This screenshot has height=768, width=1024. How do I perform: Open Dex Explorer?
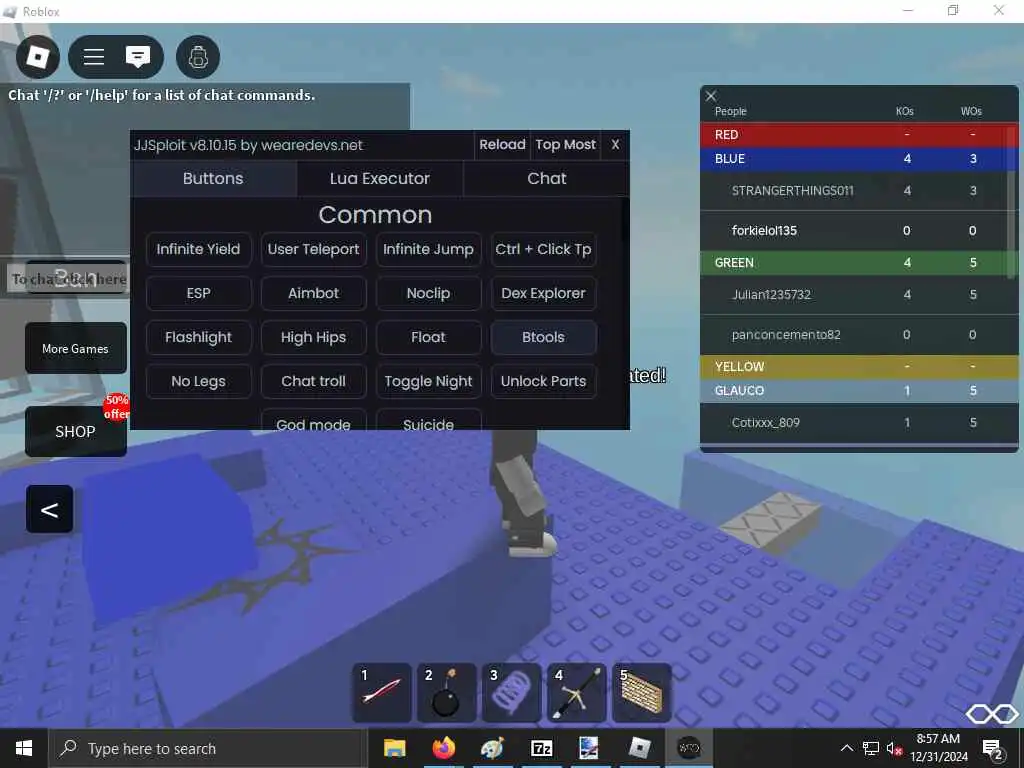pyautogui.click(x=543, y=293)
